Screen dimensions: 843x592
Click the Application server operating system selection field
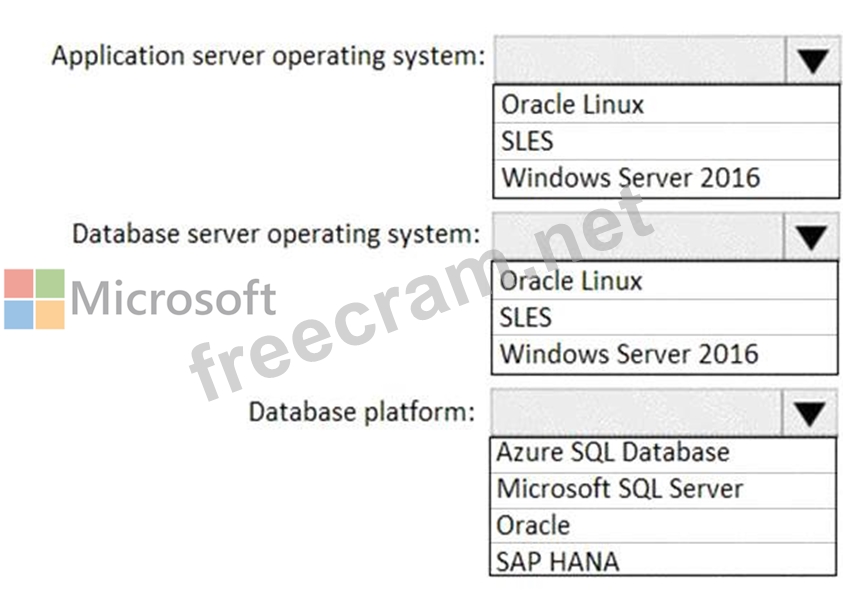(x=640, y=61)
